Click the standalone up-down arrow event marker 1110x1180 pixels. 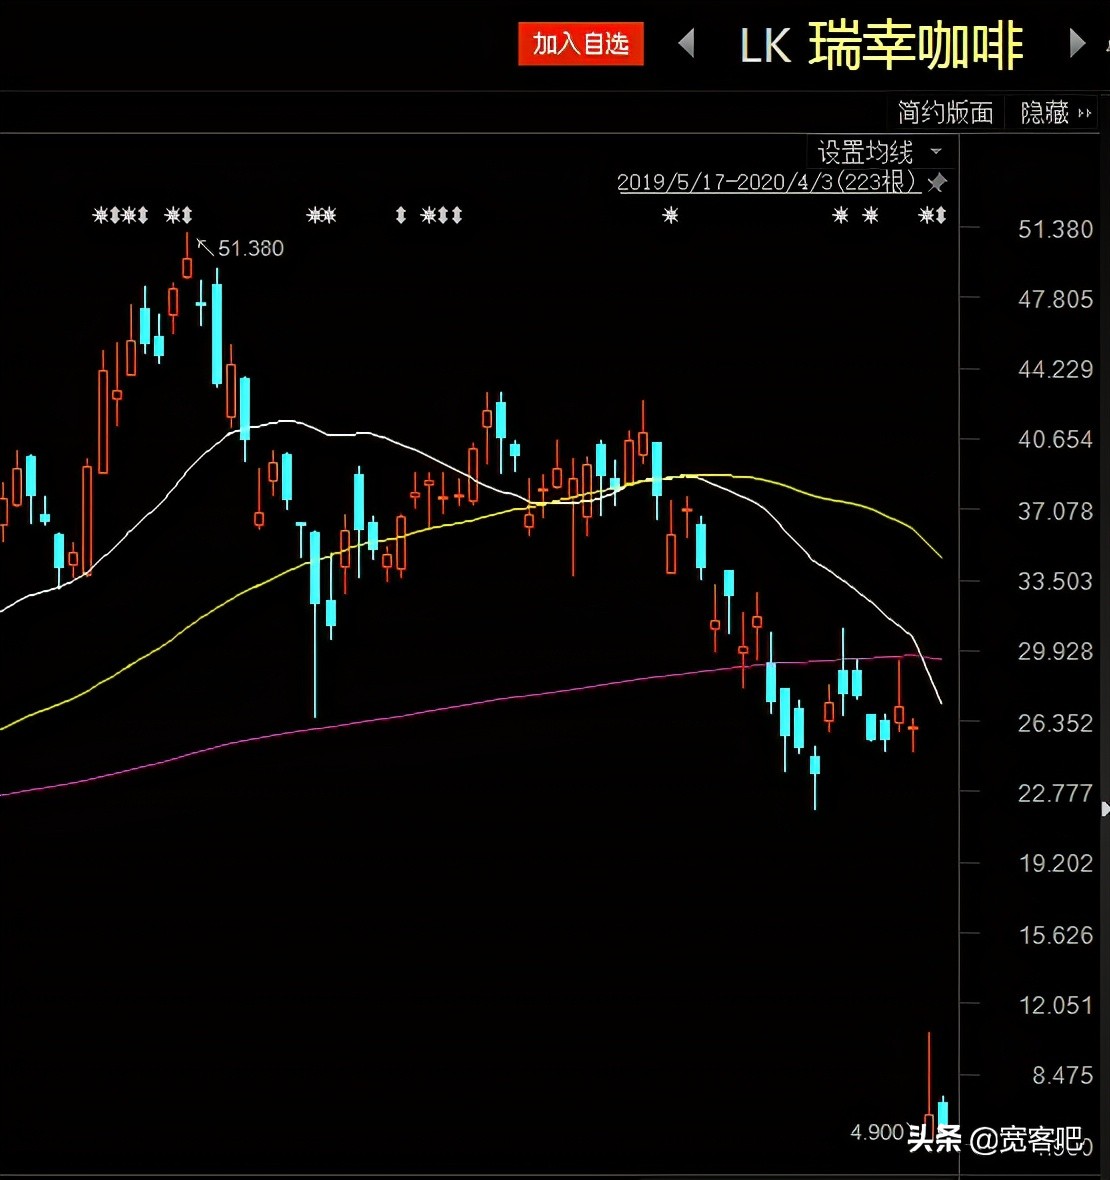point(401,215)
